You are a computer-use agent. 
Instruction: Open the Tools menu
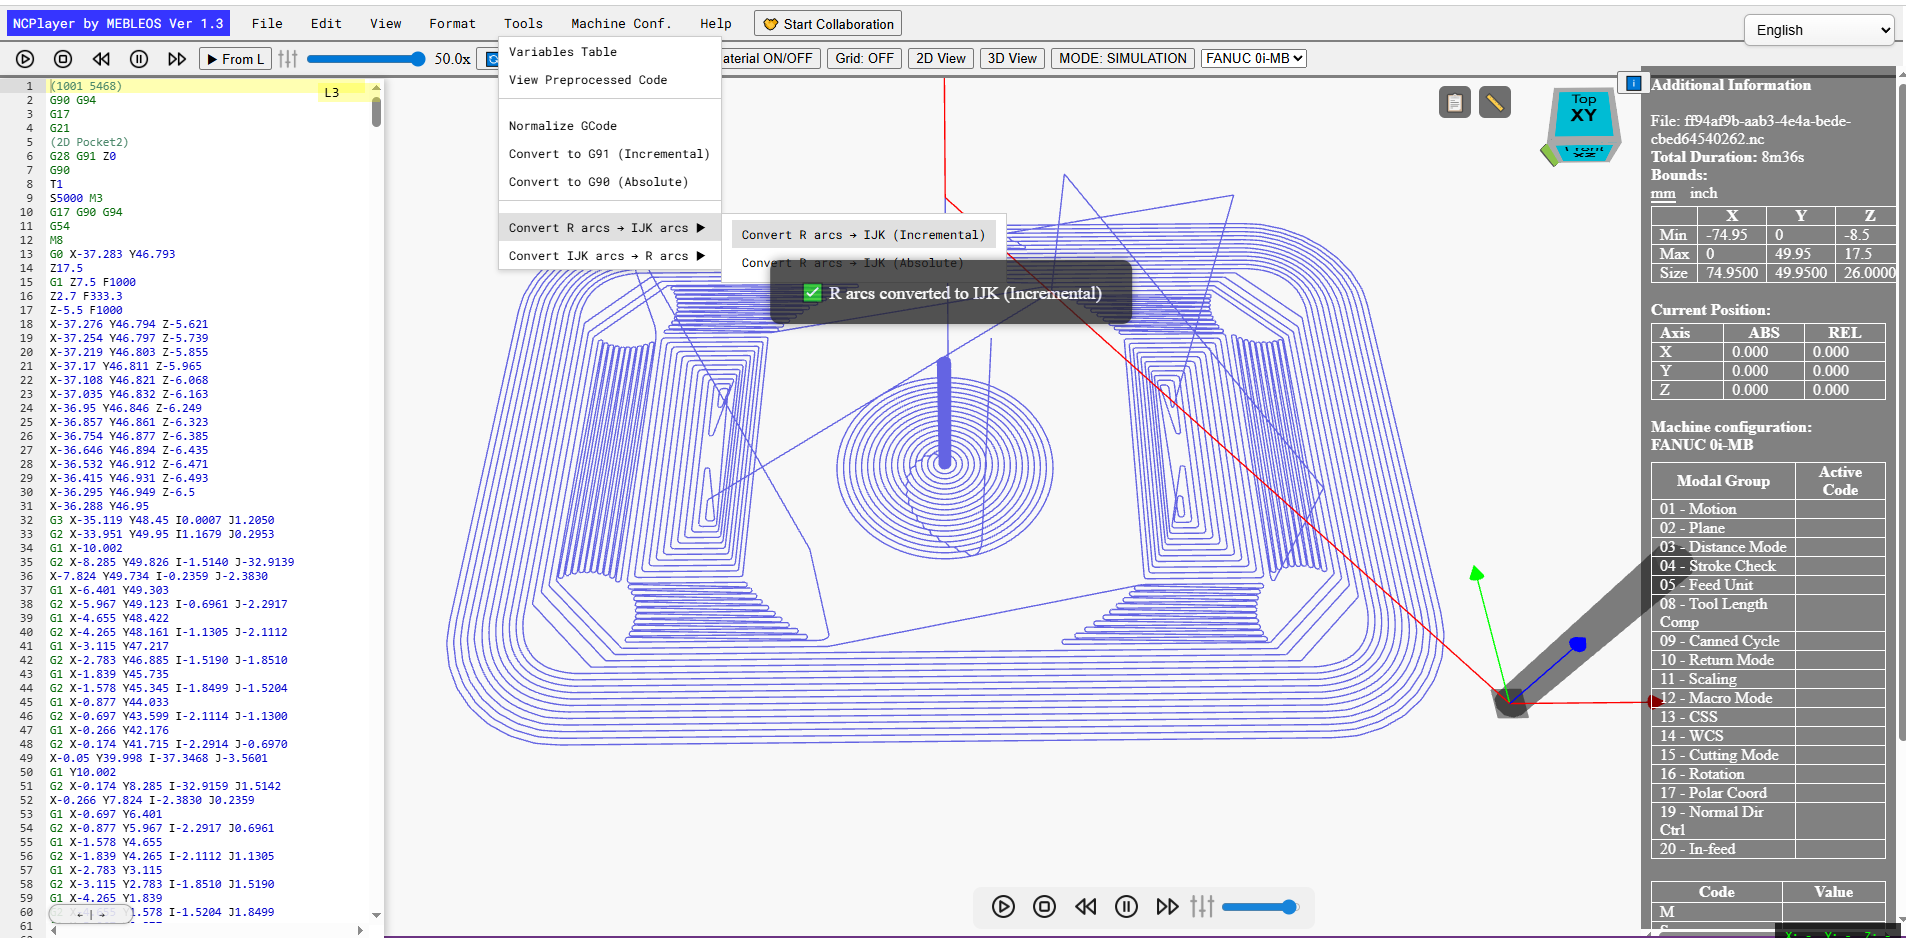pos(523,23)
